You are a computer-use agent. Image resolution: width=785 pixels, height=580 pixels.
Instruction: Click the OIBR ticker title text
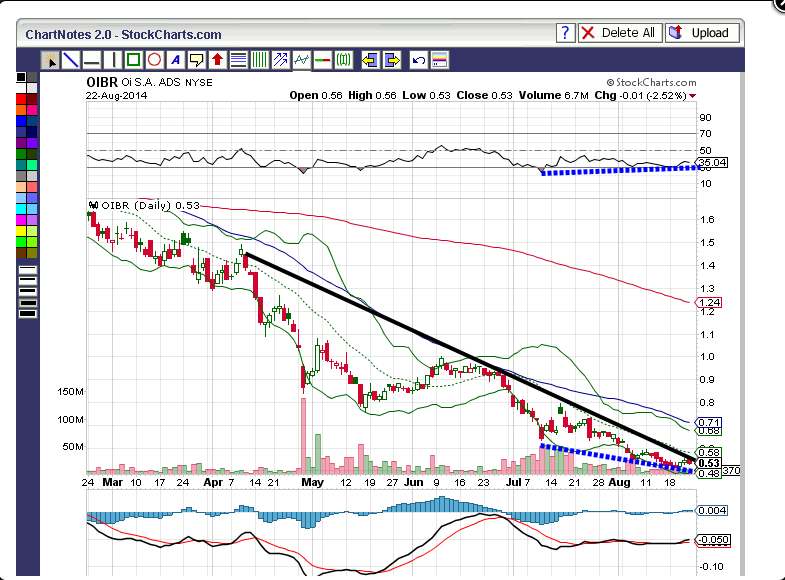coord(102,82)
